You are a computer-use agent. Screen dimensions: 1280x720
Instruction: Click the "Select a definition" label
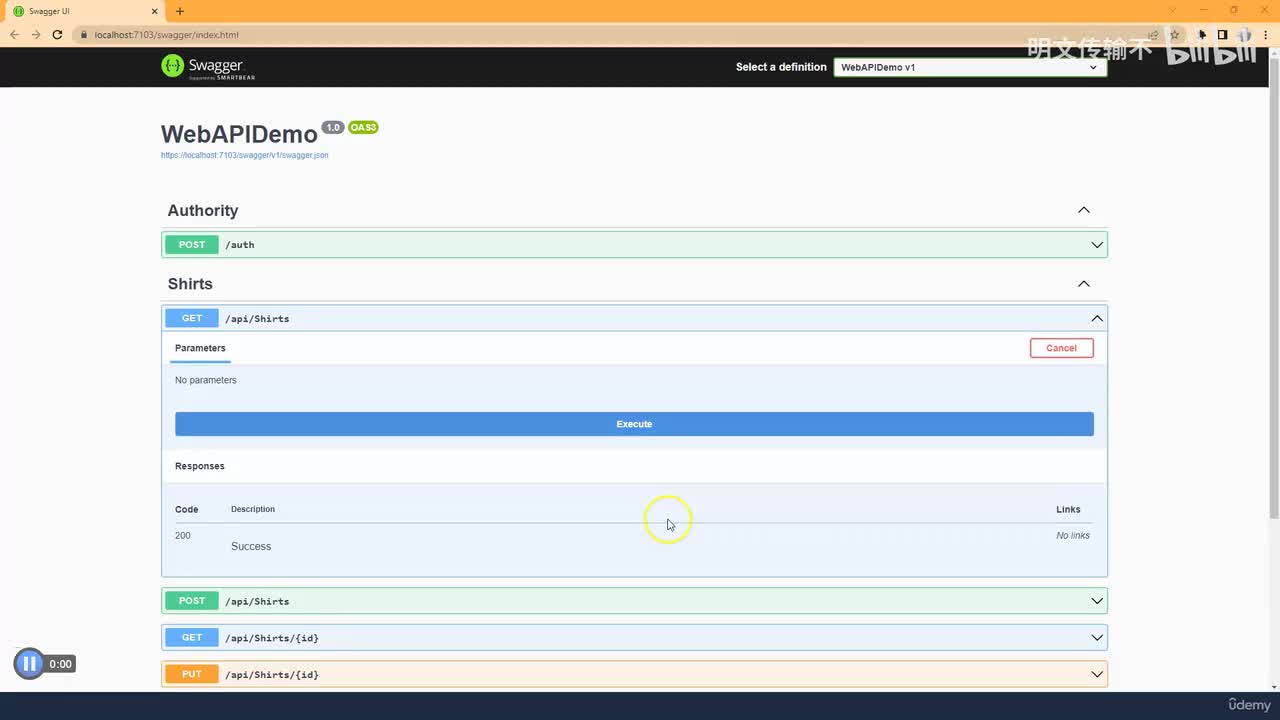[781, 67]
